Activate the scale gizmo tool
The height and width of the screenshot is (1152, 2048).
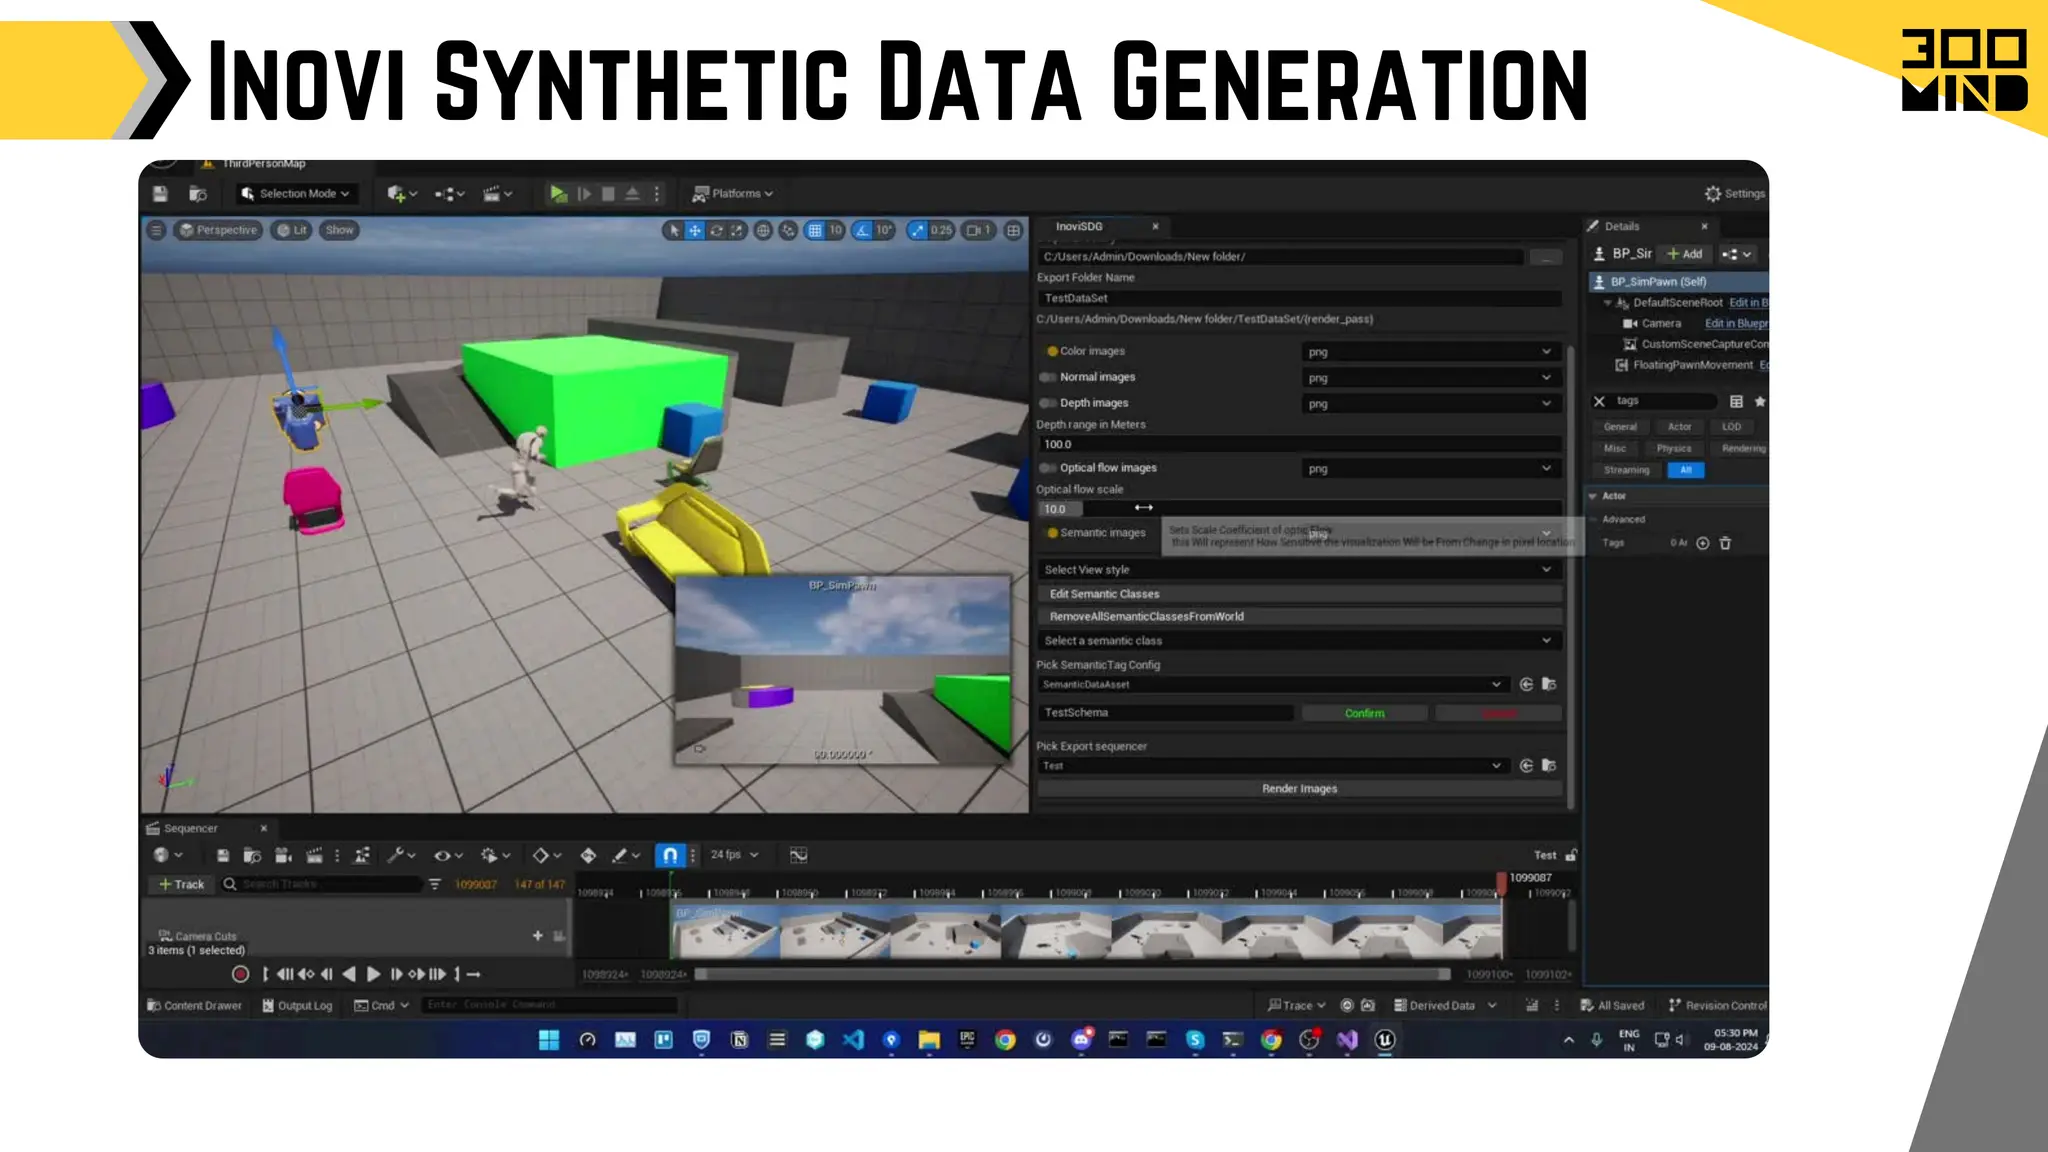click(x=737, y=230)
